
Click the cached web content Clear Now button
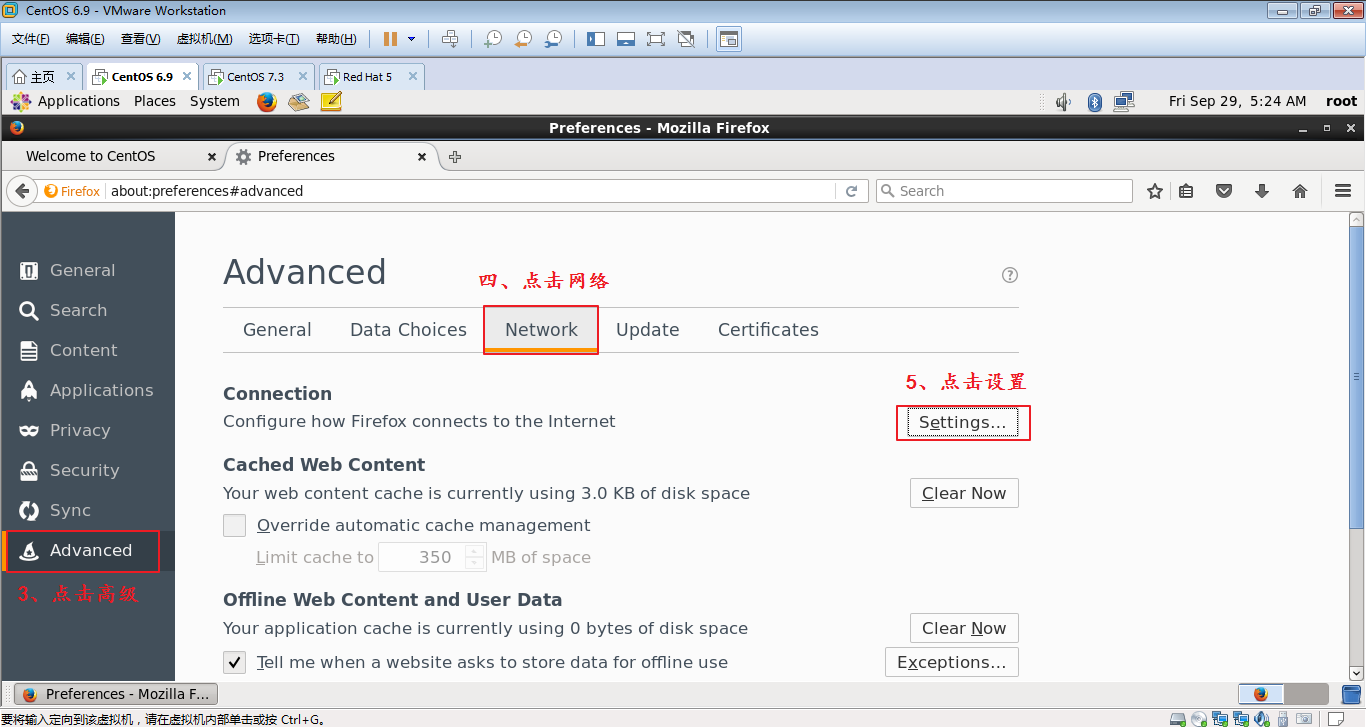pos(964,493)
